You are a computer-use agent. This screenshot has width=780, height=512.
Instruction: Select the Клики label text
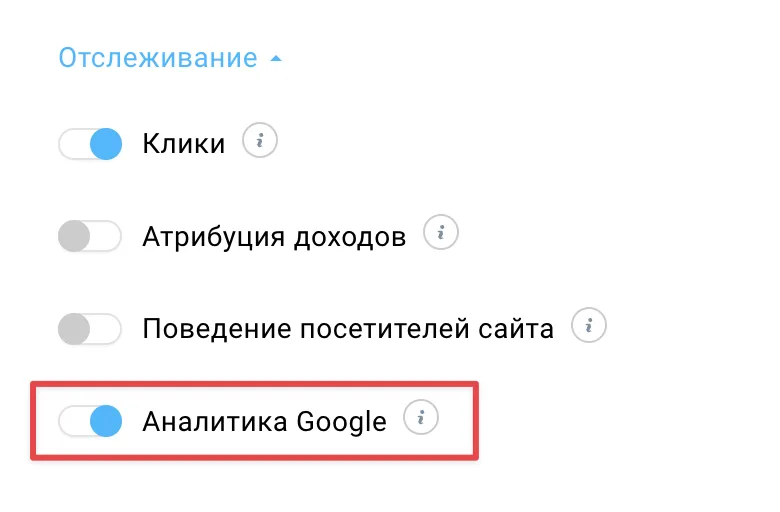(x=184, y=144)
